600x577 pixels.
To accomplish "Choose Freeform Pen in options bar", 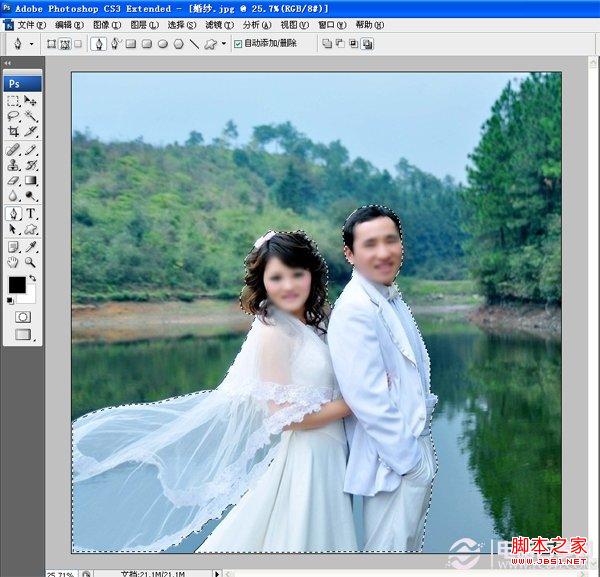I will pos(115,44).
